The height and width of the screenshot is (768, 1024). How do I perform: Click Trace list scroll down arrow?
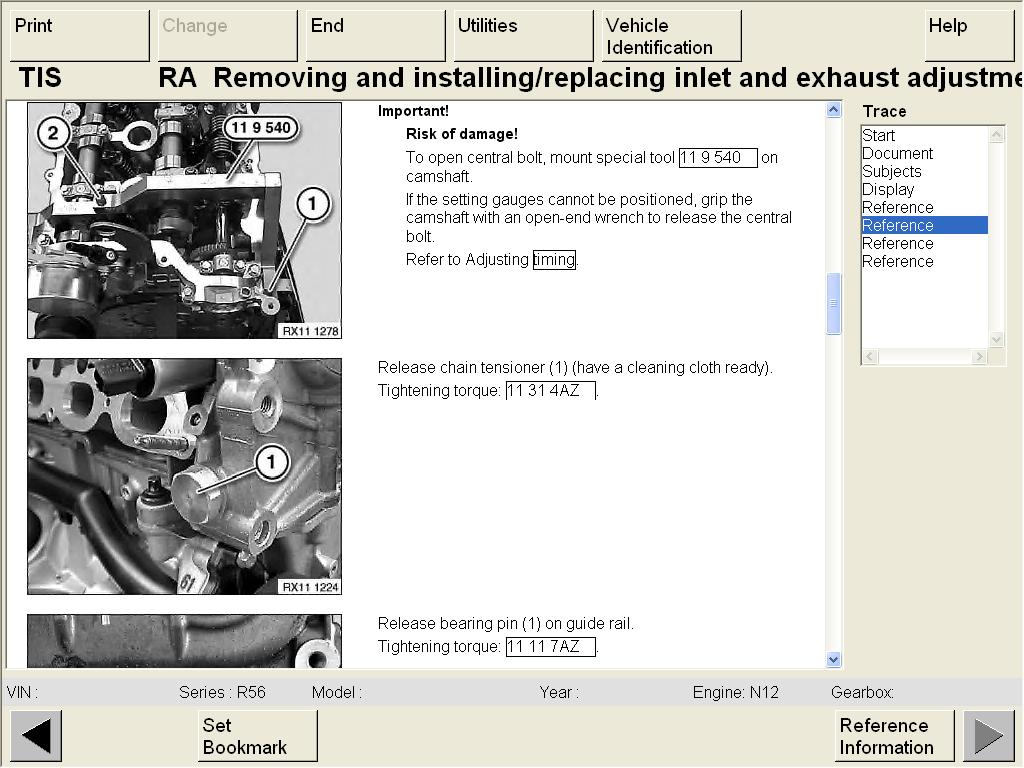coord(996,340)
